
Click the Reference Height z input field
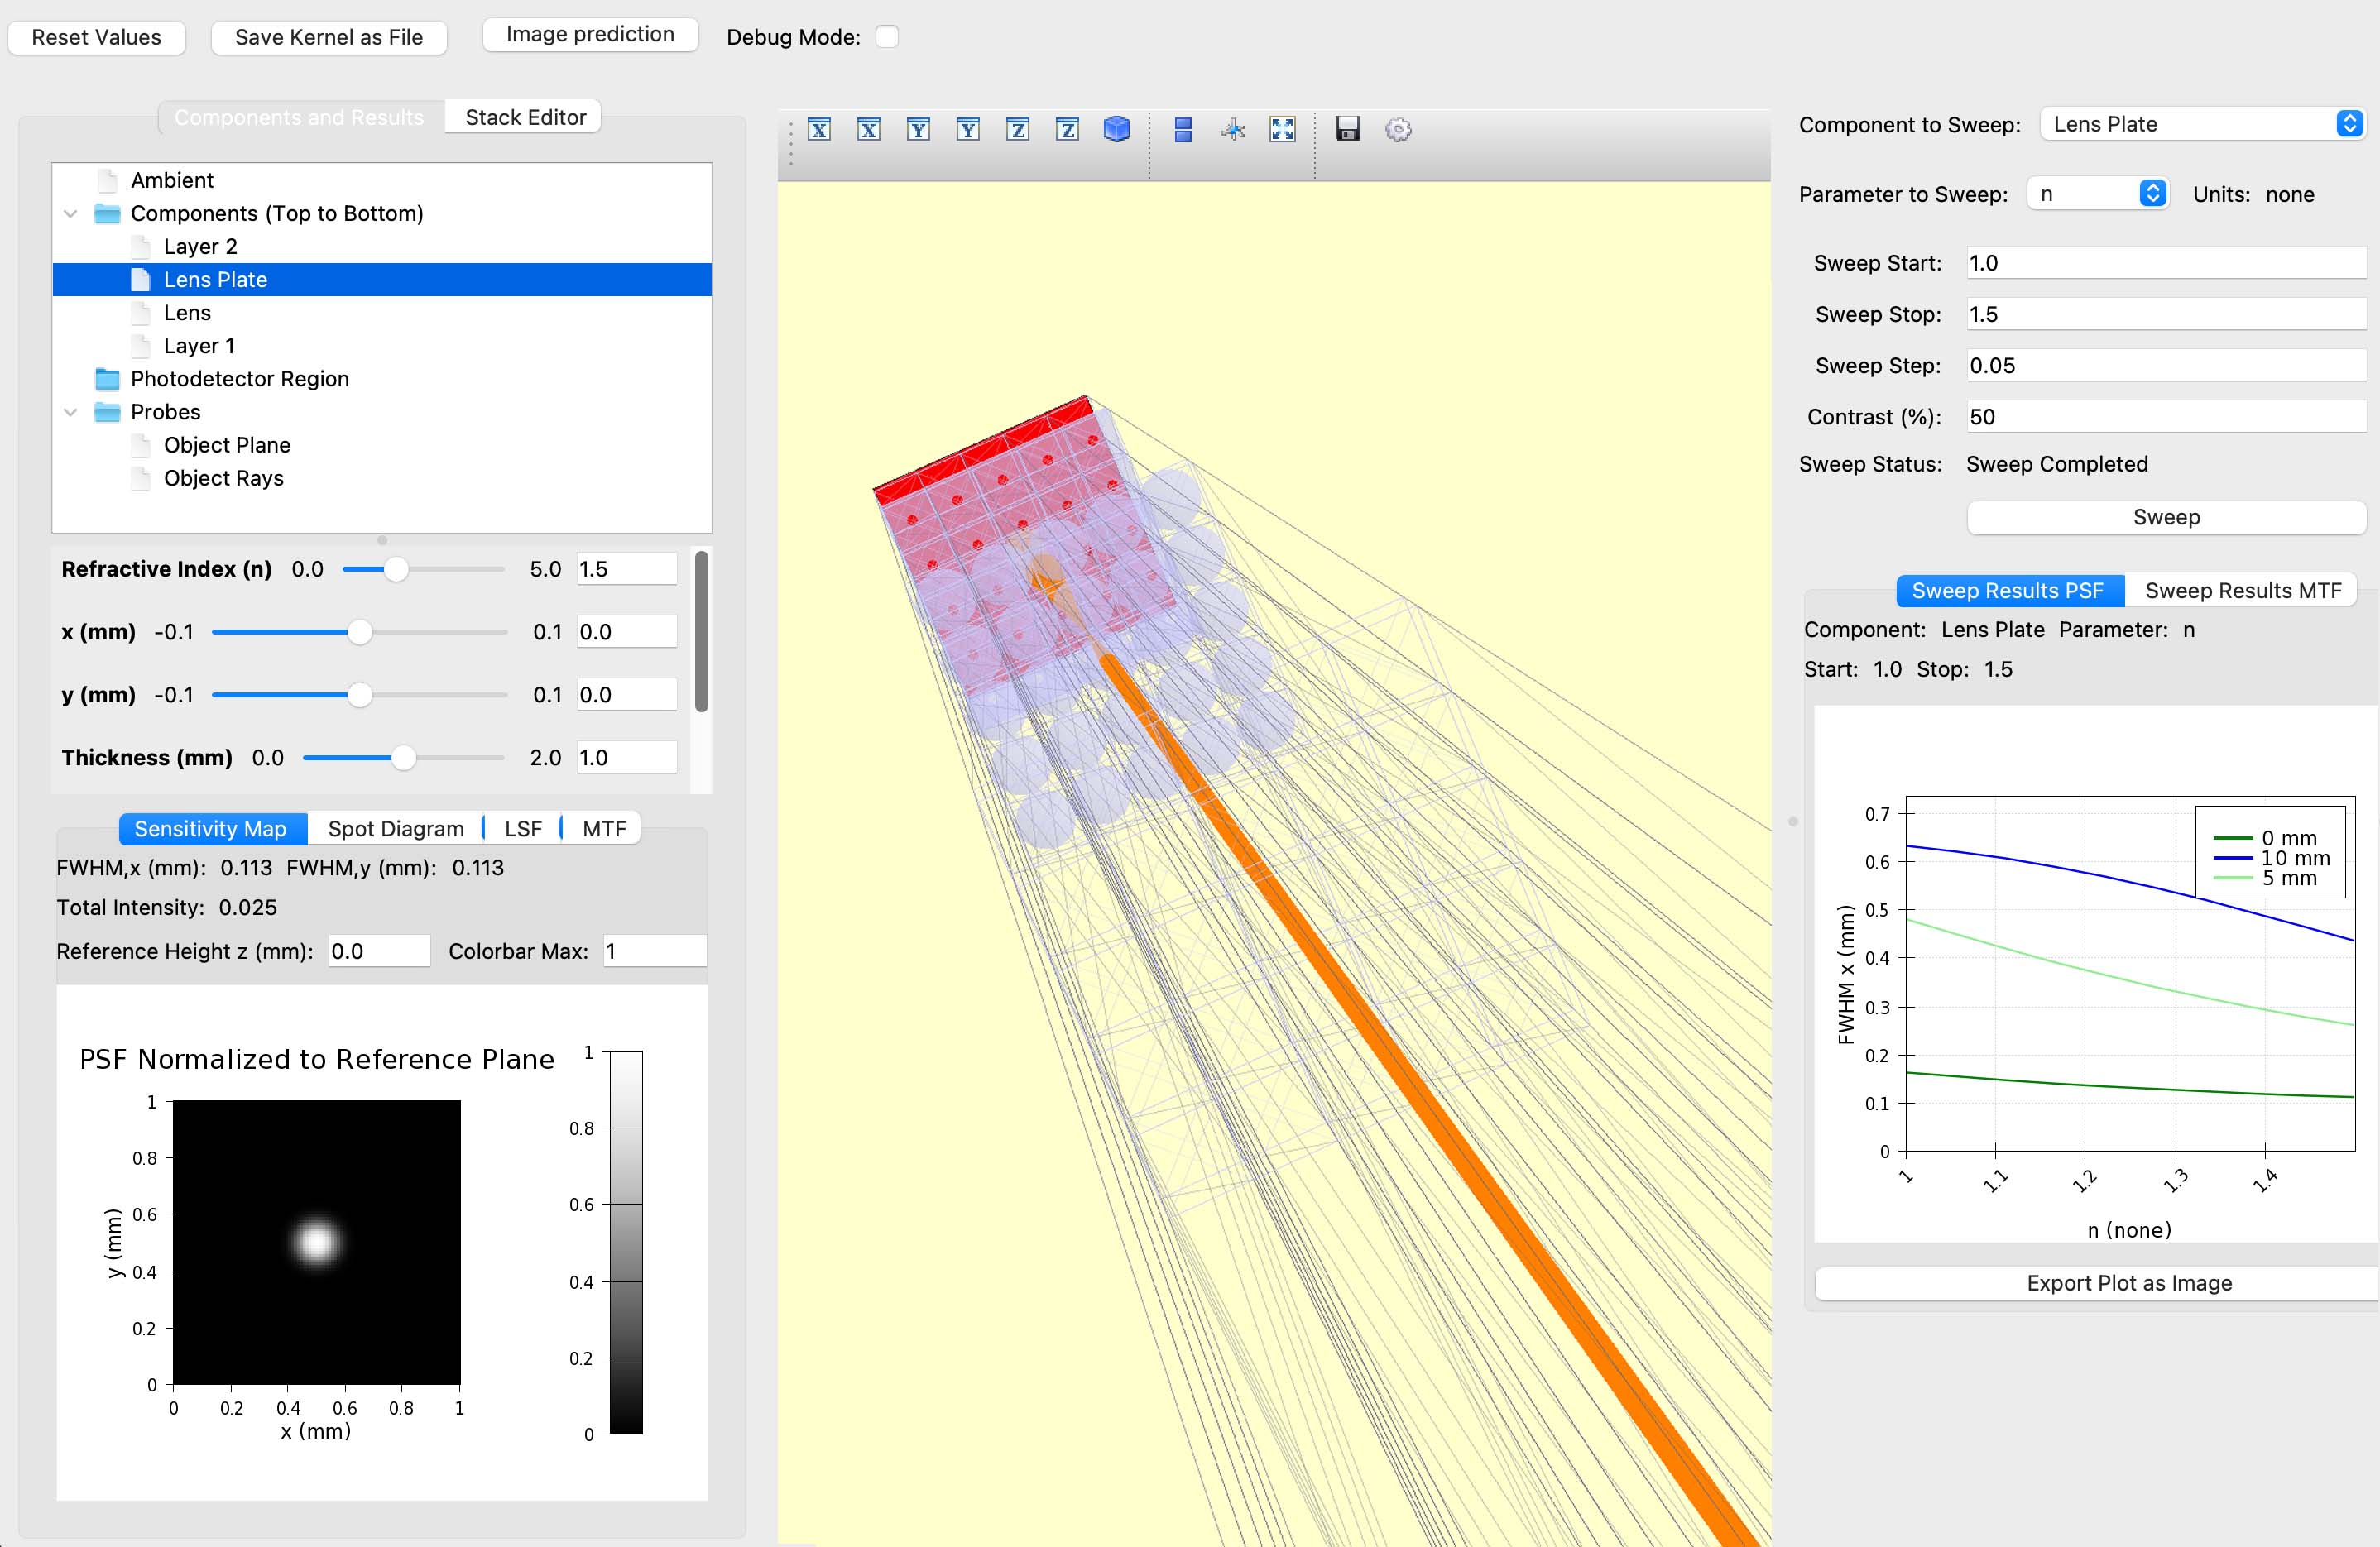point(379,951)
